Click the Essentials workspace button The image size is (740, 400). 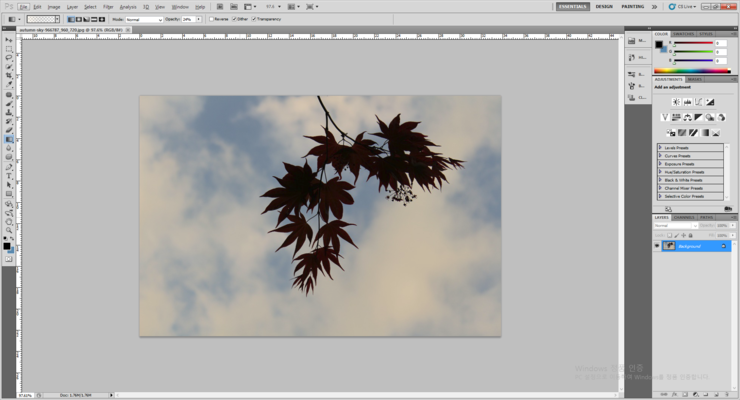[573, 6]
